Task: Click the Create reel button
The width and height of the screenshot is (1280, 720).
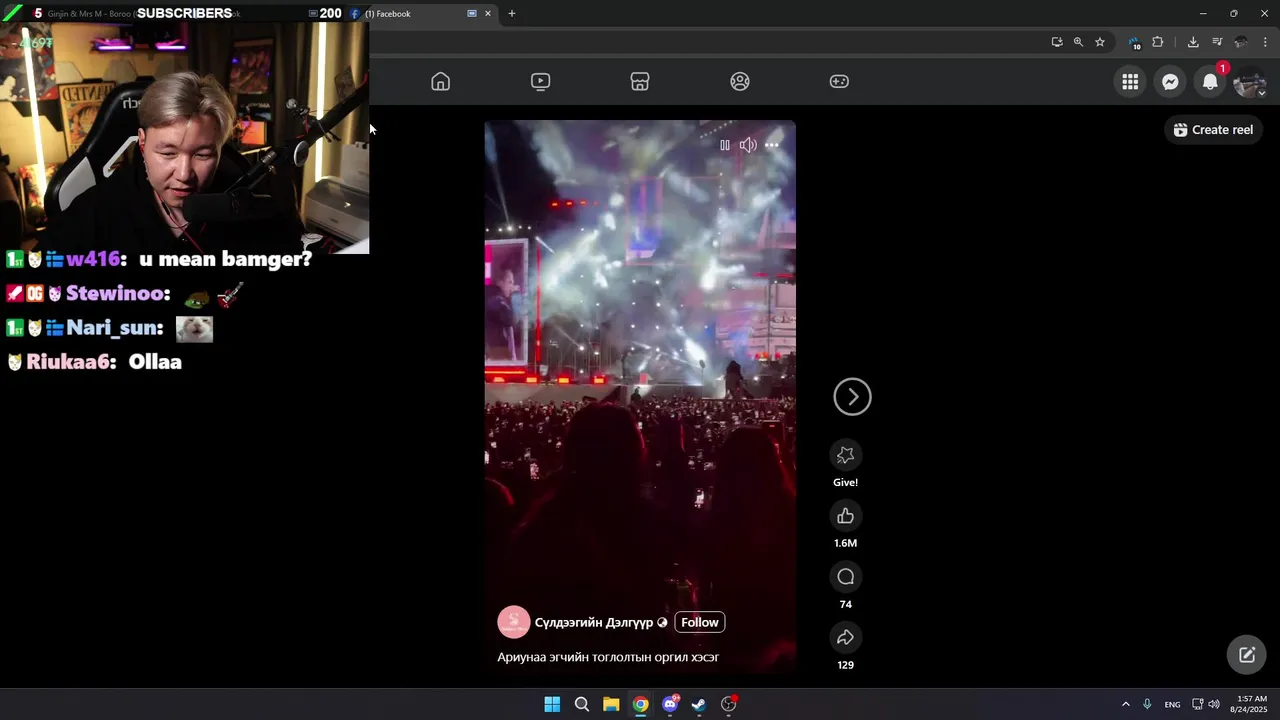Action: (x=1213, y=130)
